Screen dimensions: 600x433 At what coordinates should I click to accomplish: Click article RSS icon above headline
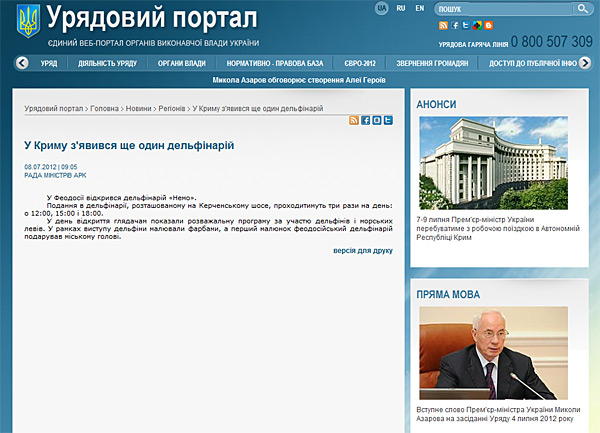pyautogui.click(x=354, y=120)
